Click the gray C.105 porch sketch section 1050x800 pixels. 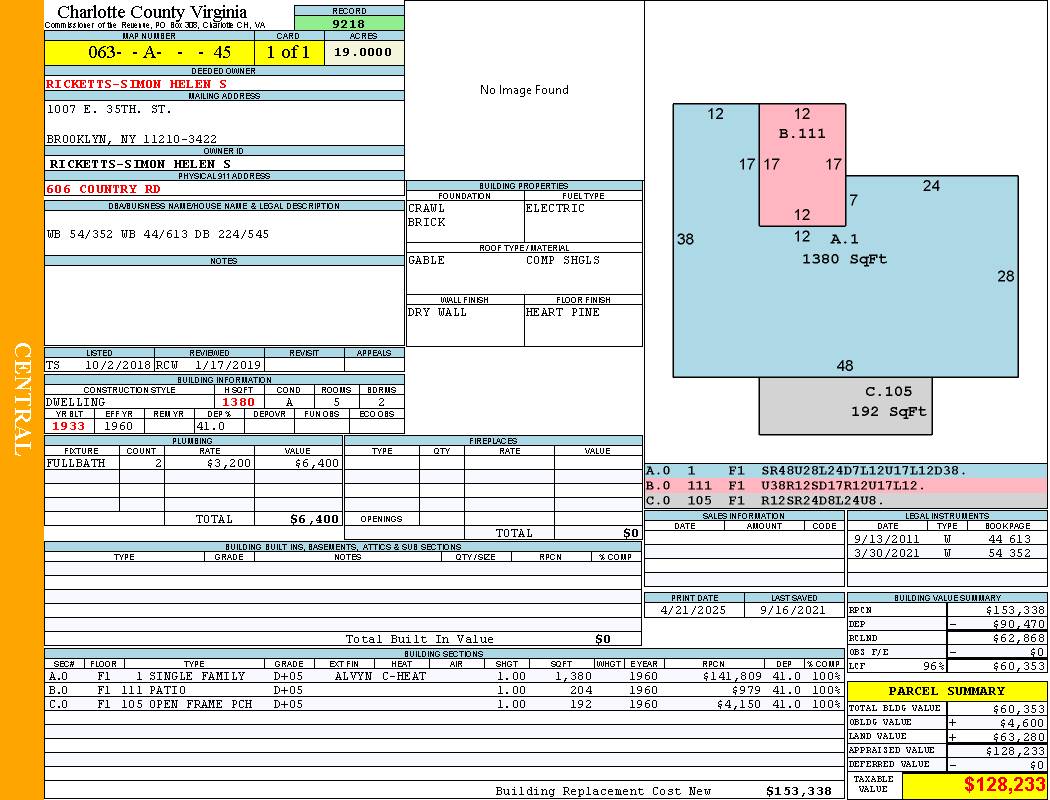(x=845, y=405)
